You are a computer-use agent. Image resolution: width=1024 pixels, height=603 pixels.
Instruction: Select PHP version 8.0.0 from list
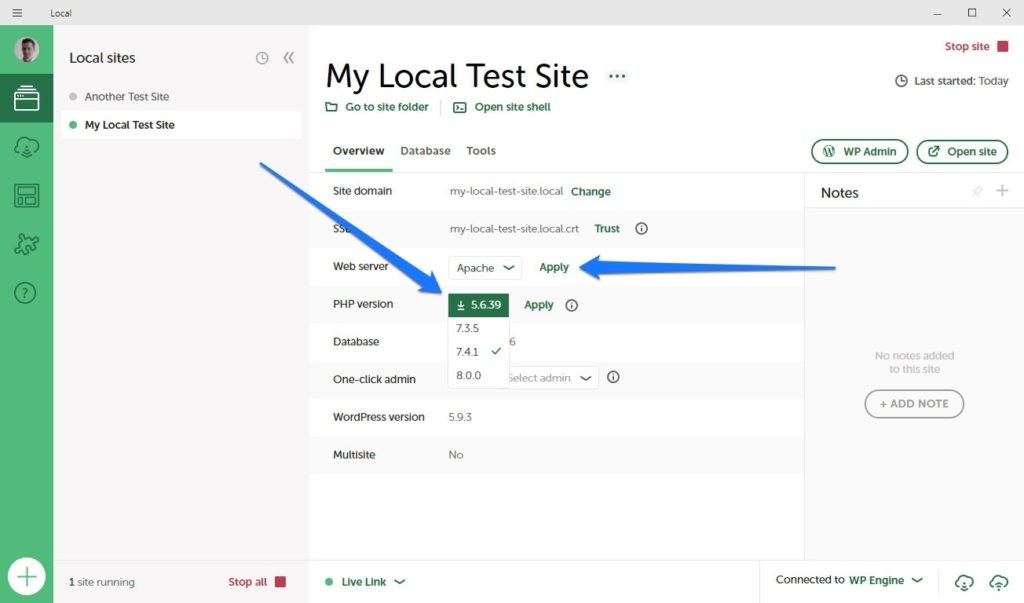[468, 376]
